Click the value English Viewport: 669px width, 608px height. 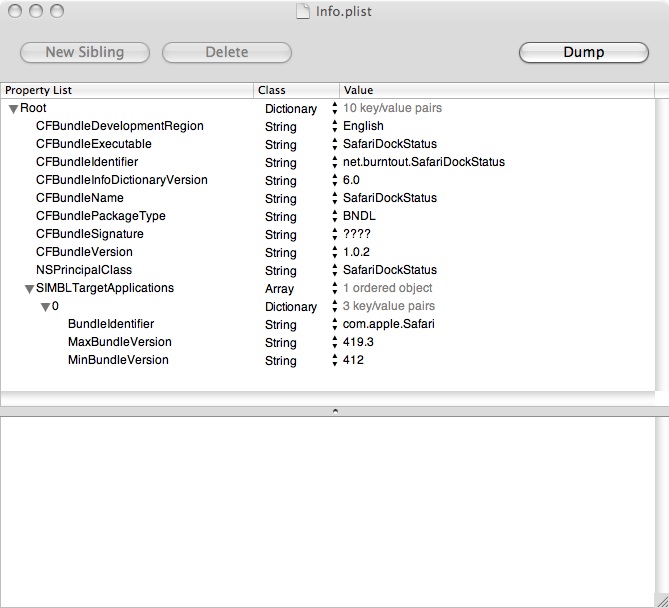click(x=363, y=126)
